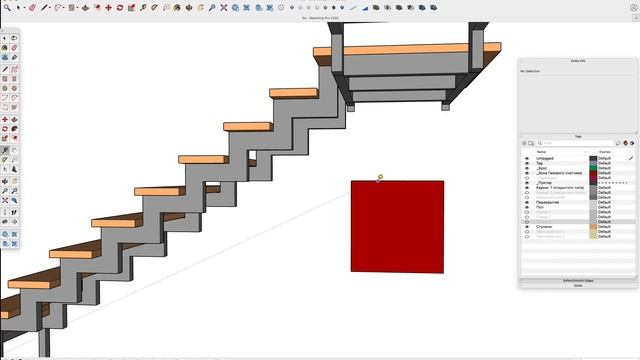The image size is (640, 360).
Task: Click the tag search field
Action: [575, 143]
